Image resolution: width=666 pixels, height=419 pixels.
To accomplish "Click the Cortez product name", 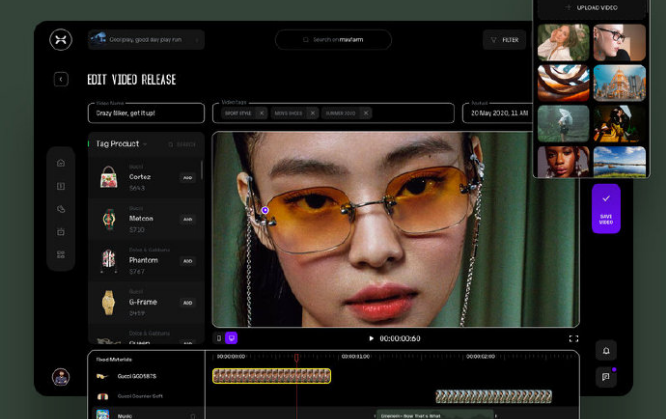I will (x=140, y=177).
